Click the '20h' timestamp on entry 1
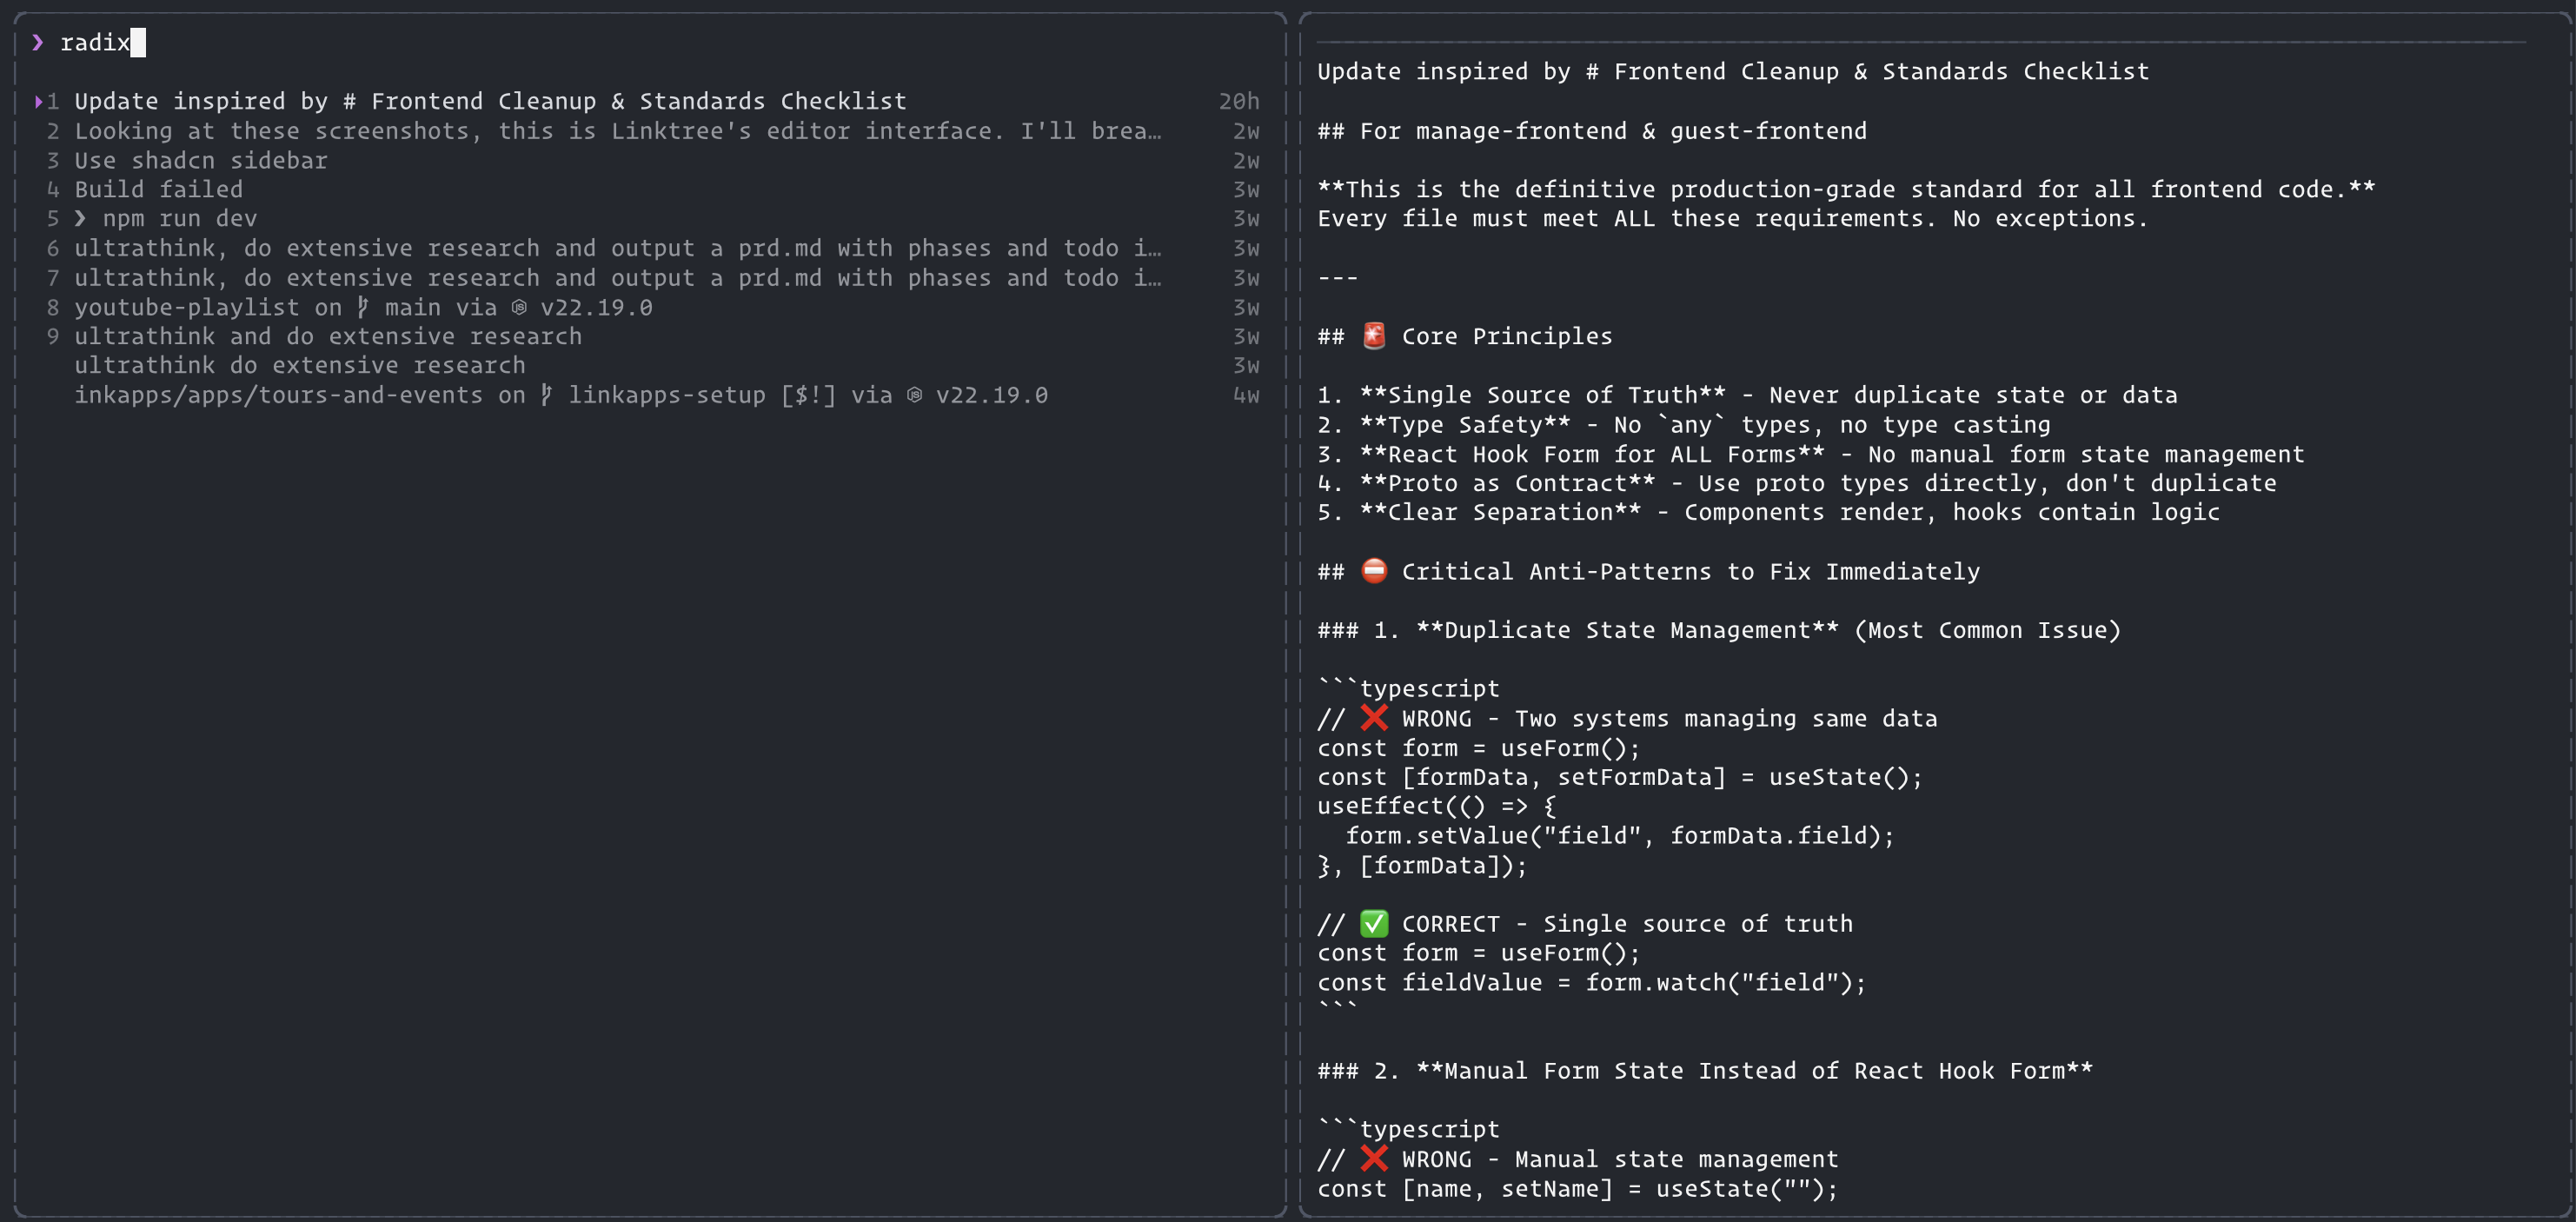2576x1222 pixels. [x=1239, y=101]
